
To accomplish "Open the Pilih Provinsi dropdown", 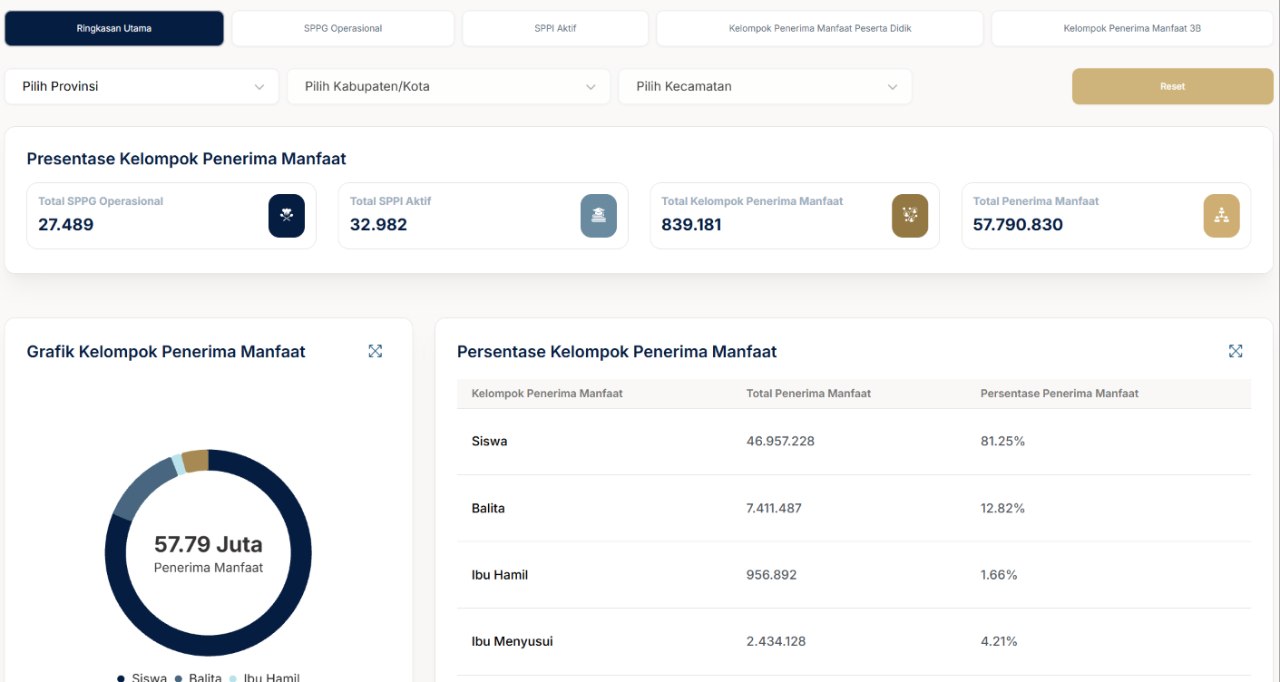I will (x=142, y=86).
